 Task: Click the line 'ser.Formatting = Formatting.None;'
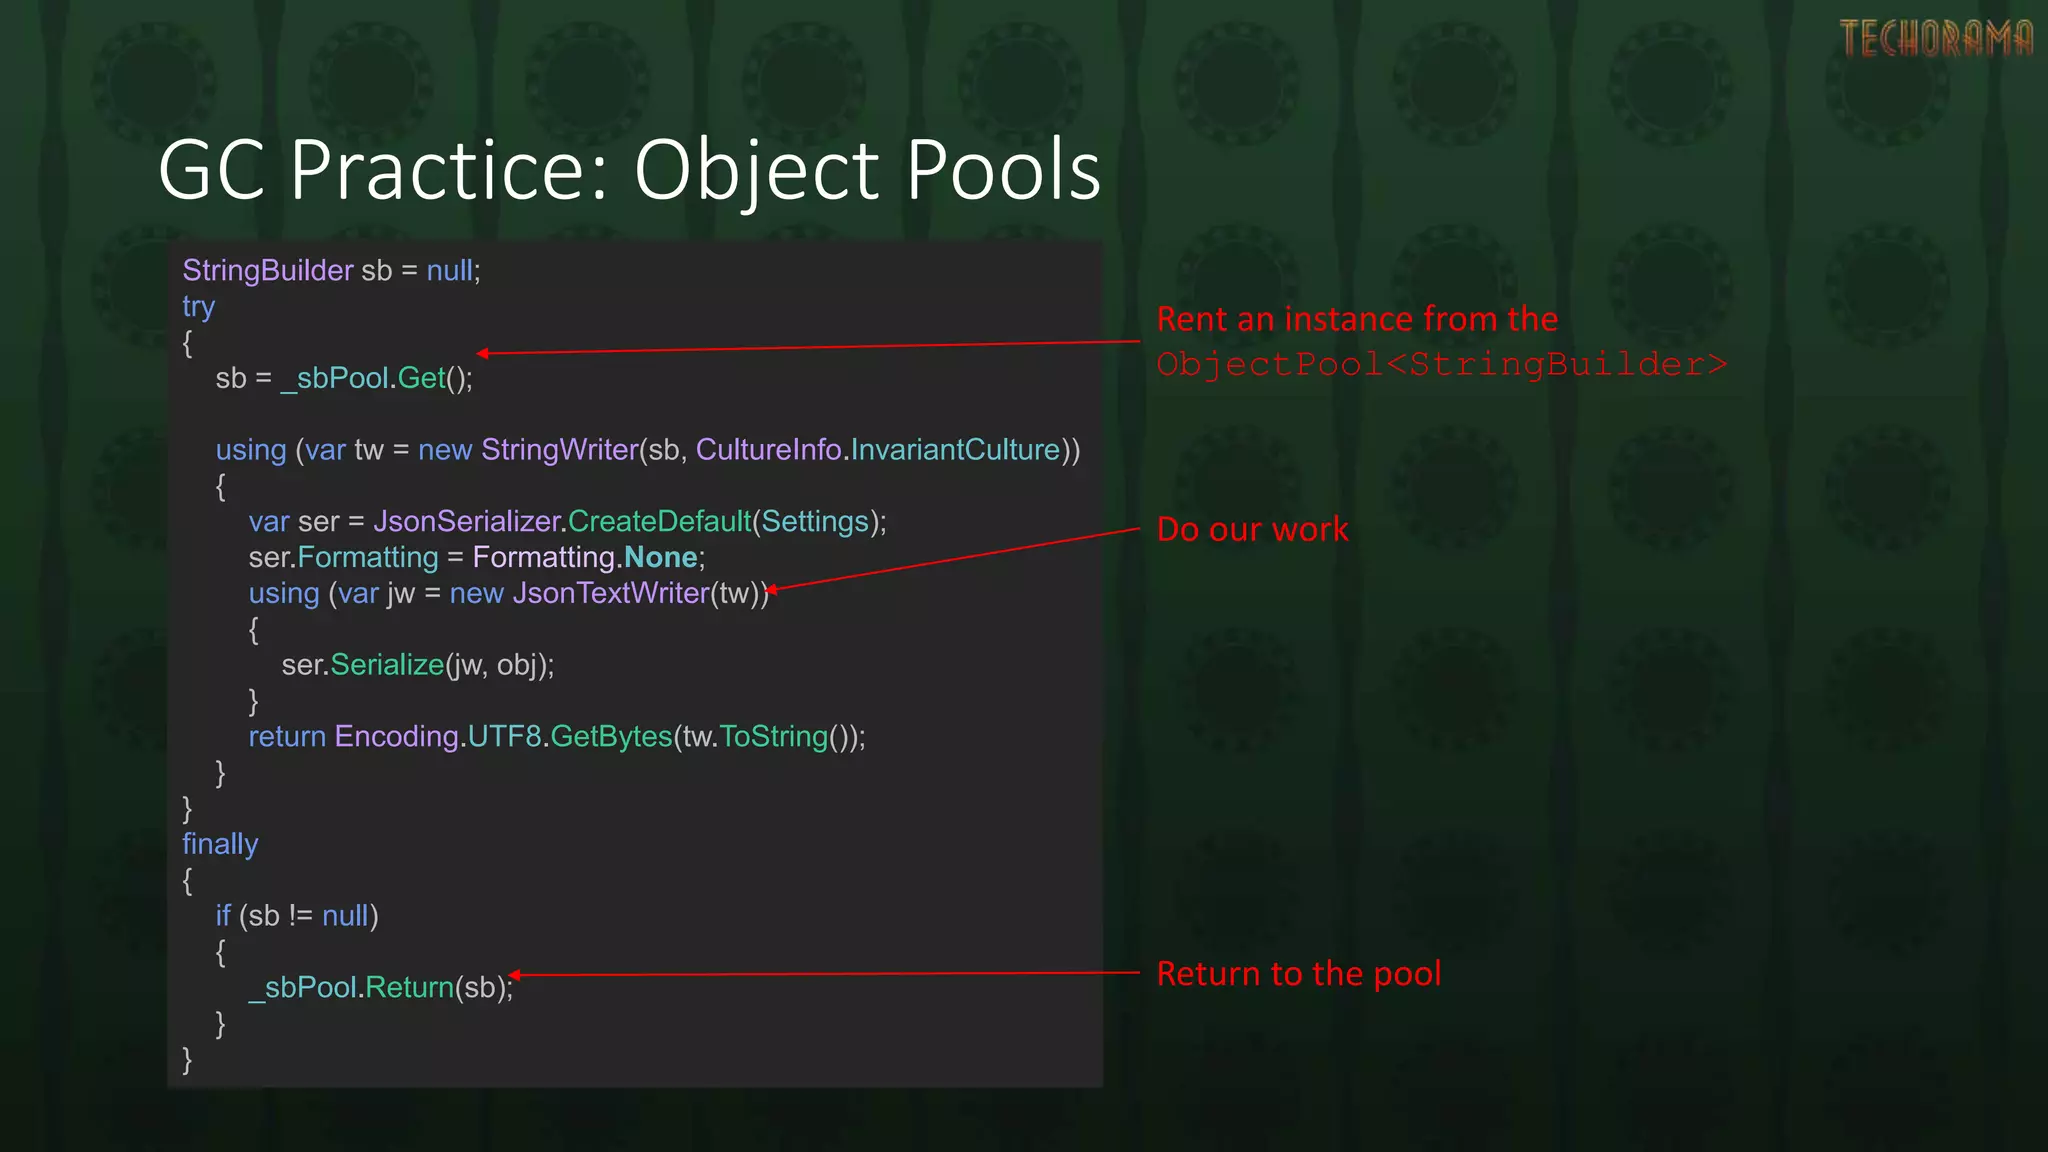point(477,558)
